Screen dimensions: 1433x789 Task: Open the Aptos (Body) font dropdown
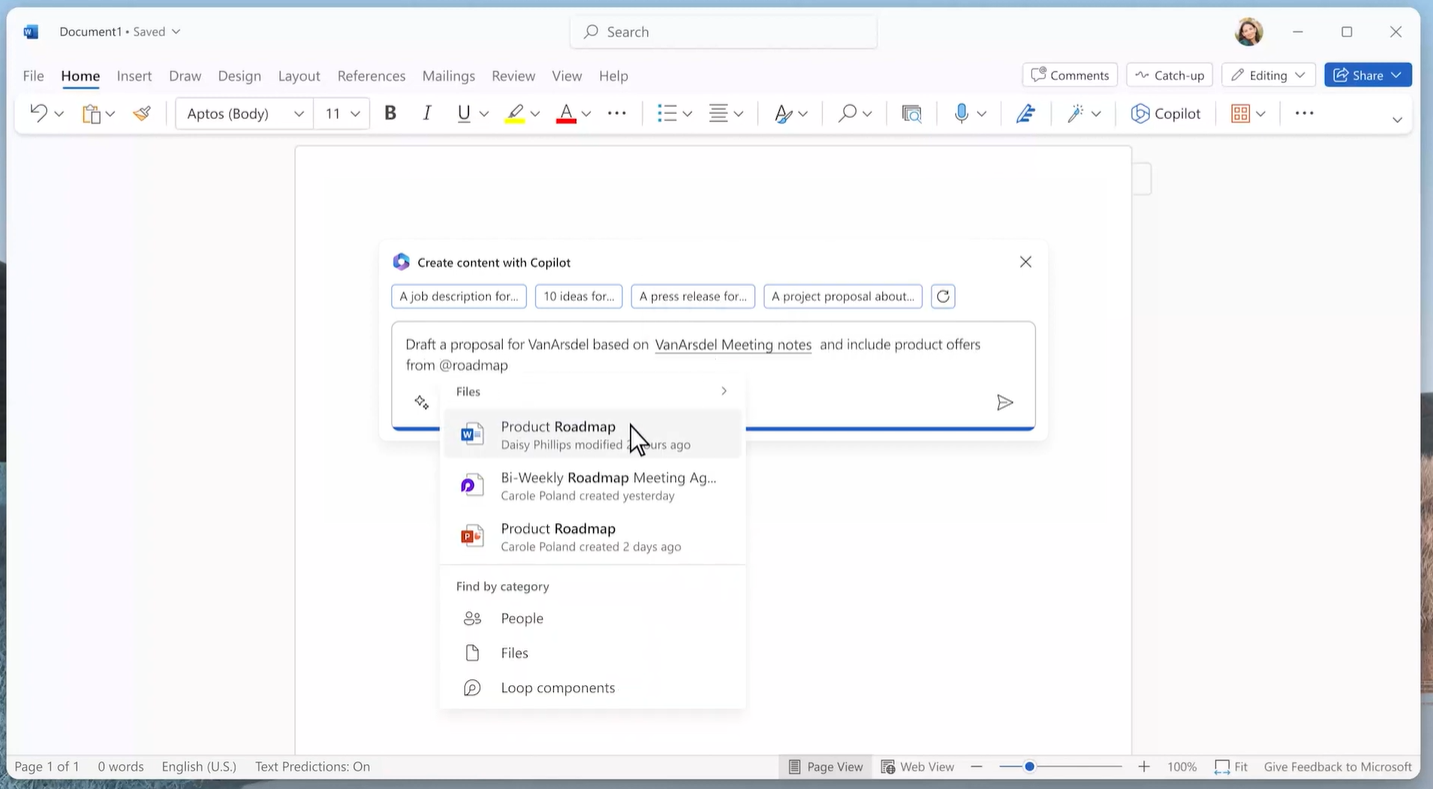coord(244,113)
